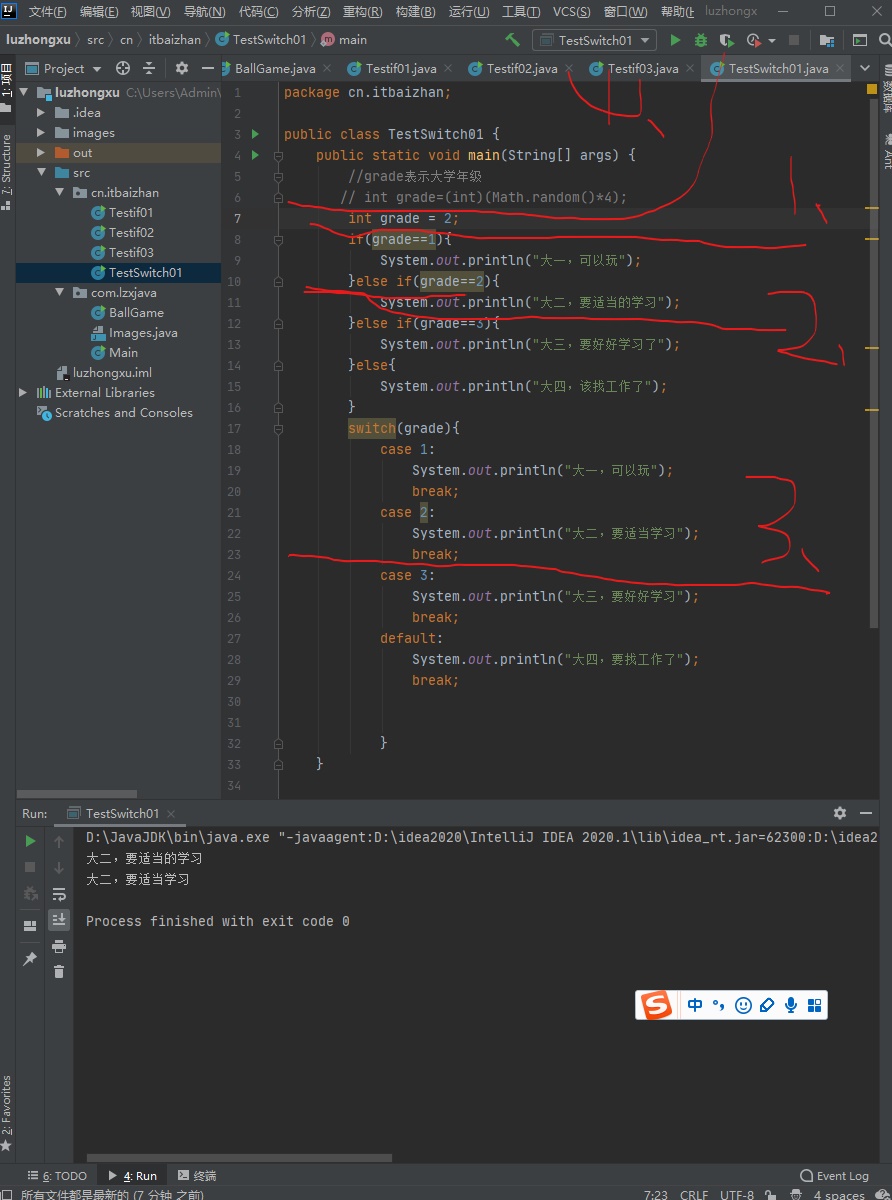Hide the Project tool window

point(208,68)
